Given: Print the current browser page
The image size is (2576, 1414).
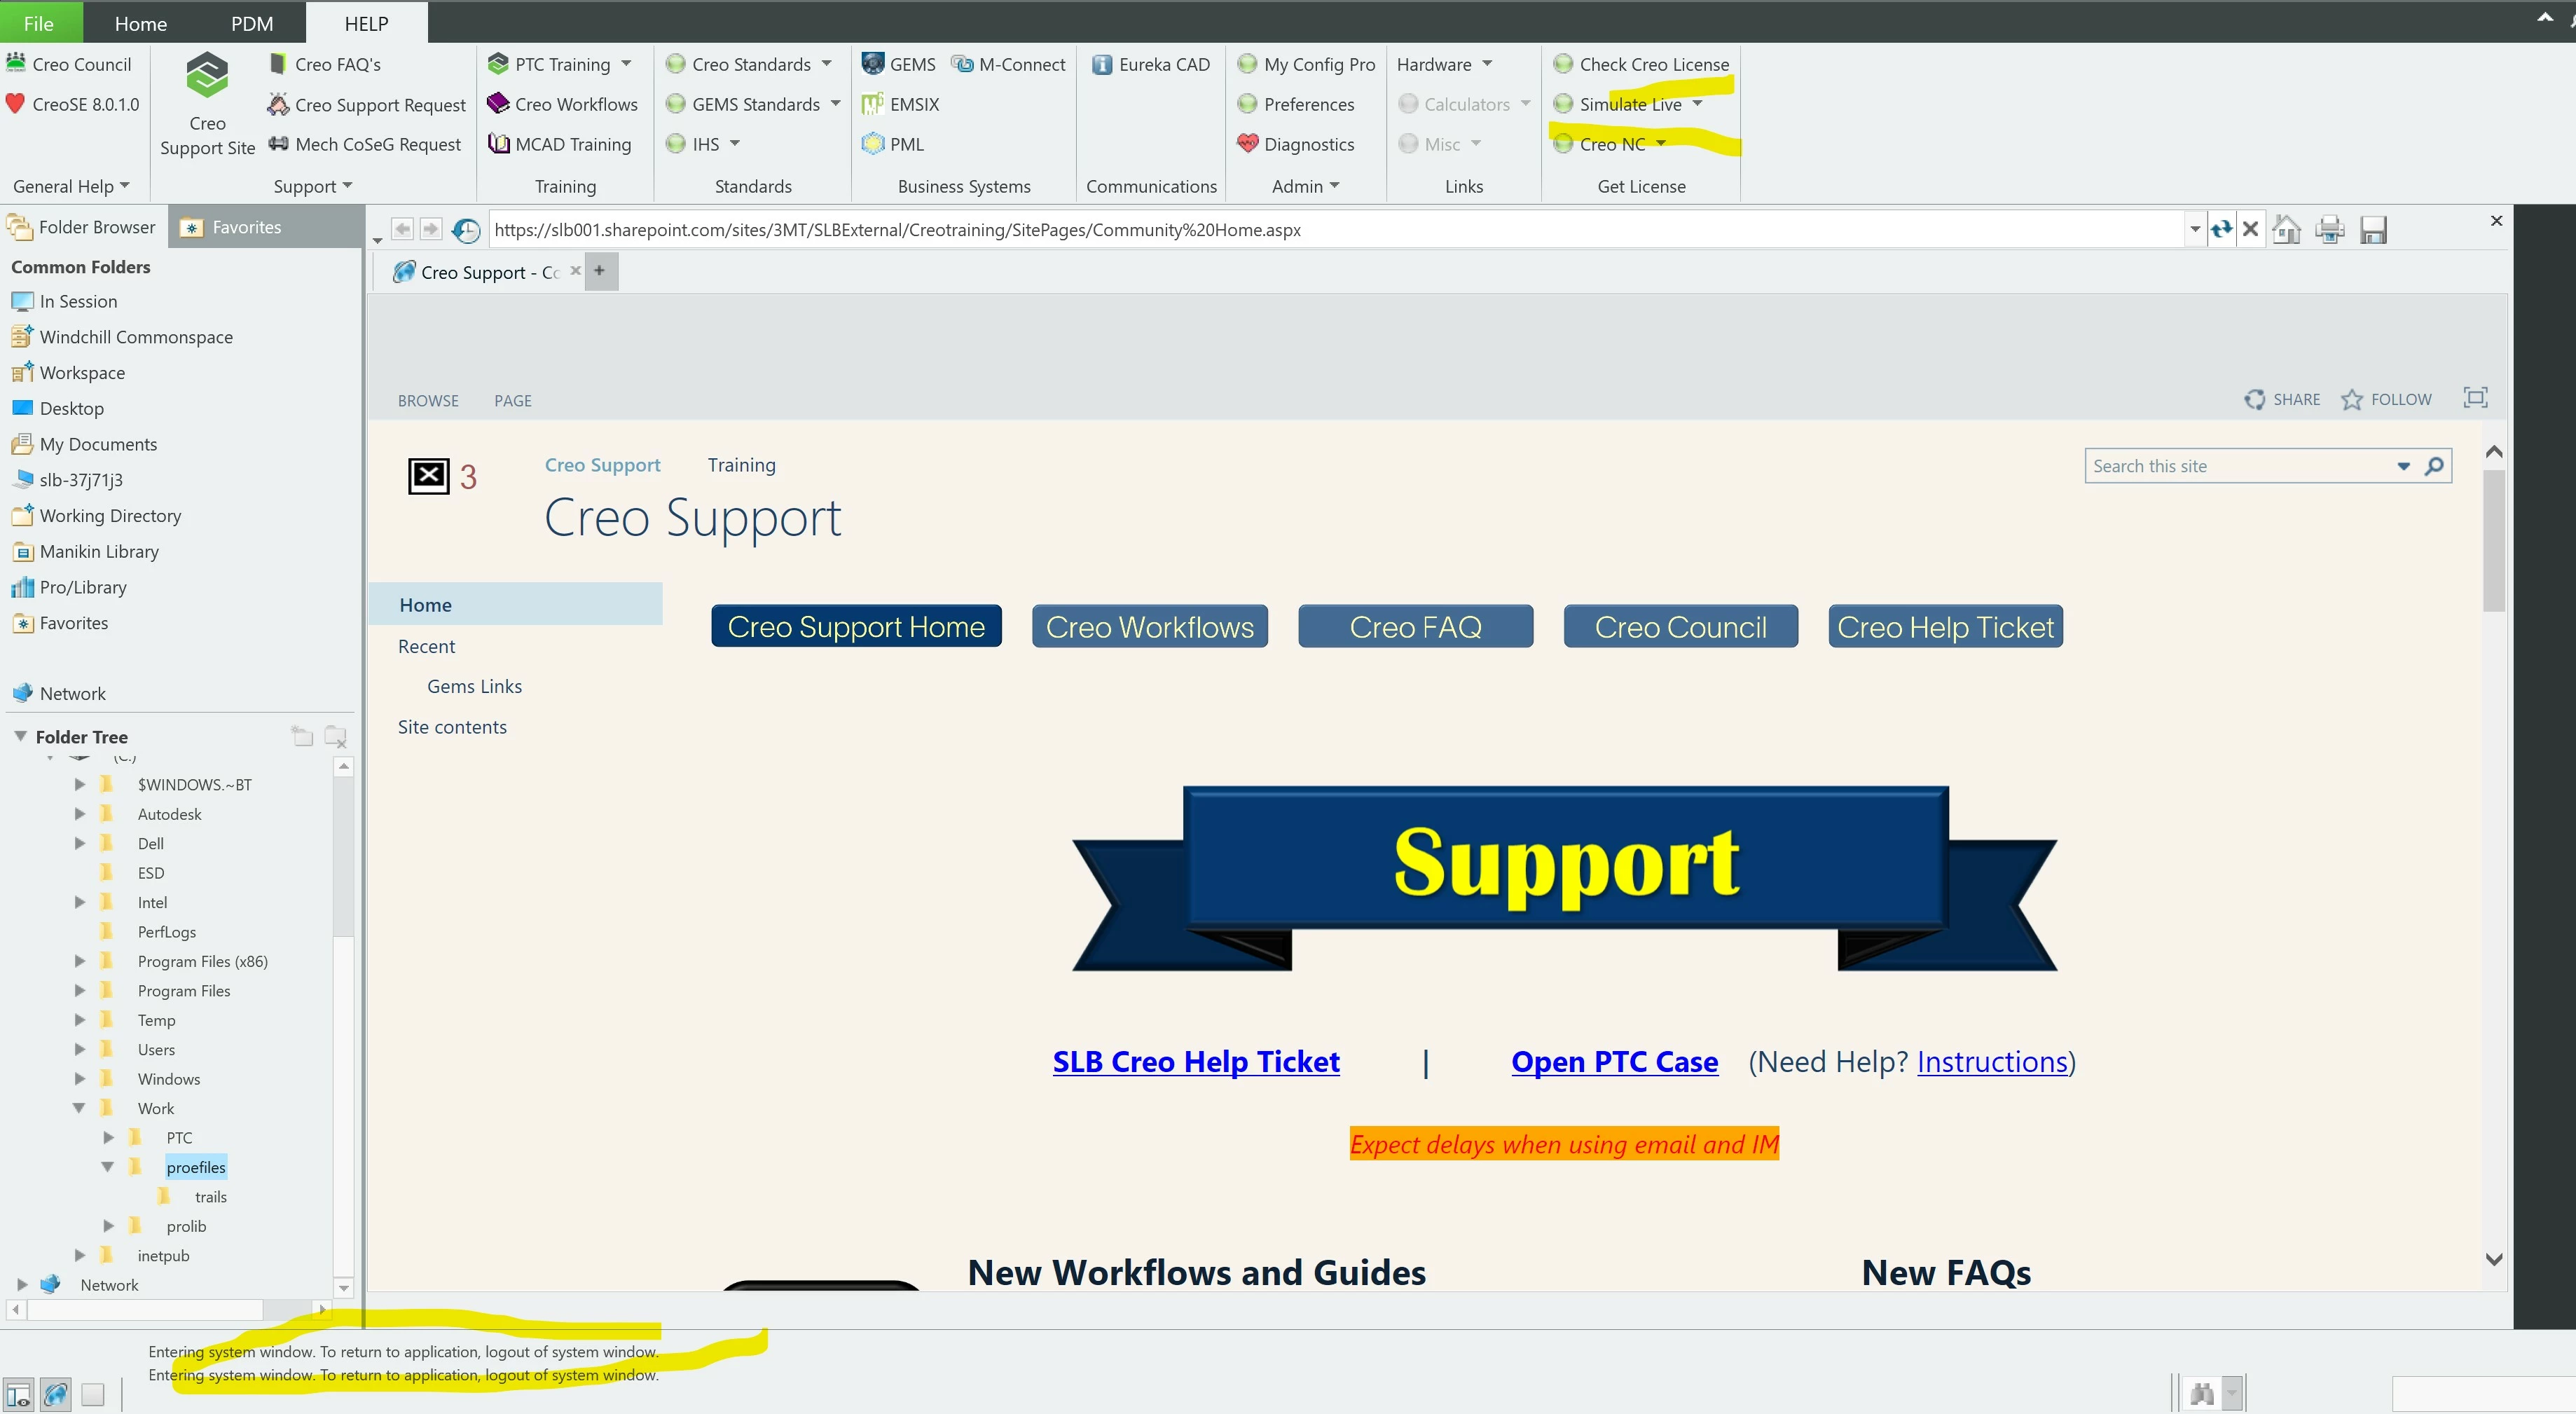Looking at the screenshot, I should [2329, 230].
